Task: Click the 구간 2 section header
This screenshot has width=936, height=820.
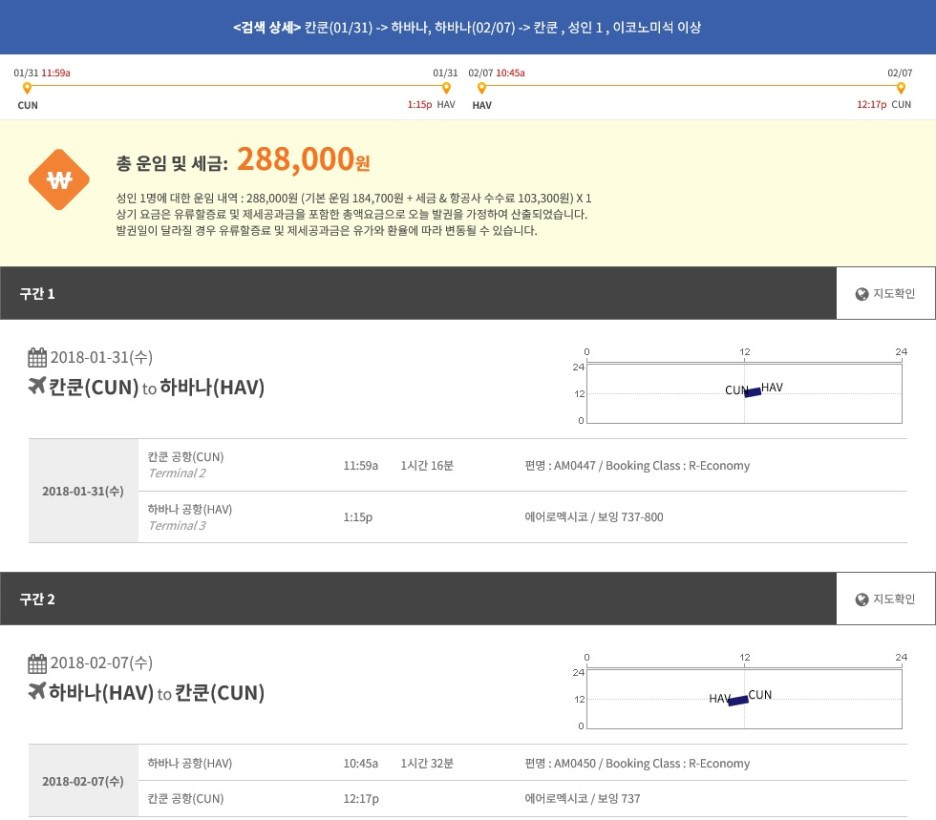Action: (x=418, y=599)
